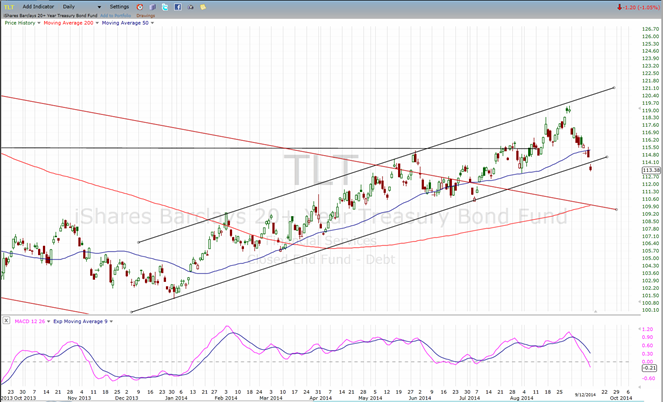Click the 126.70 price axis label
663x402 pixels.
click(649, 29)
